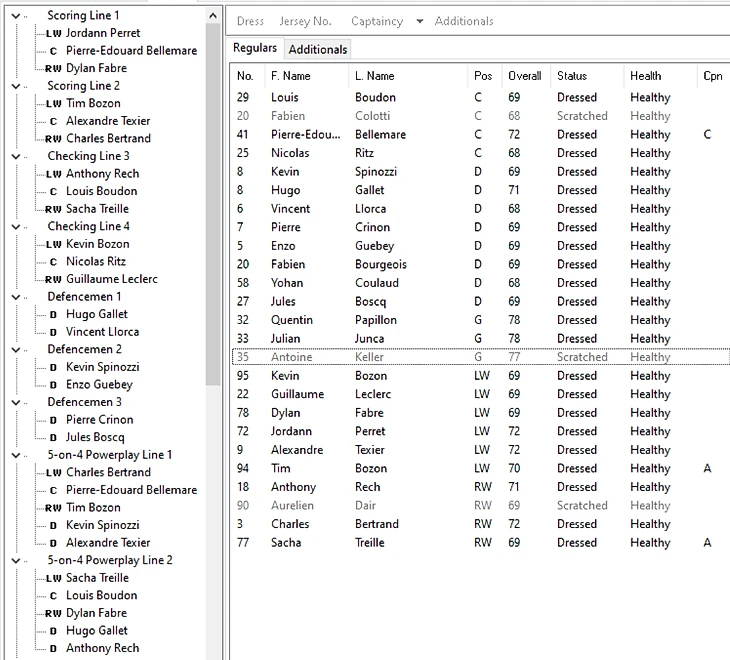Viewport: 730px width, 660px height.
Task: Select the Julian Junca goalie row
Action: 480,338
